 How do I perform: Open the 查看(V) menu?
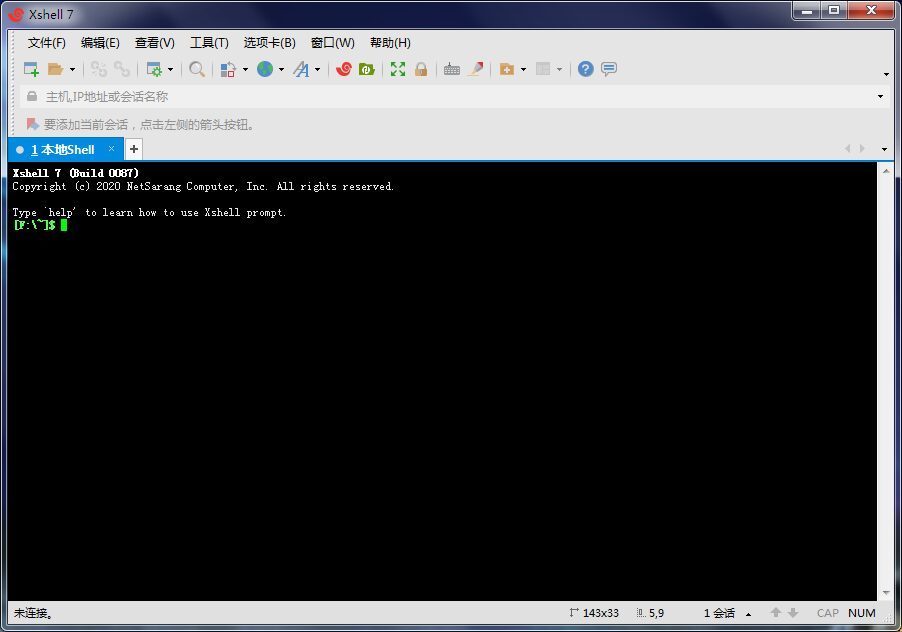click(x=155, y=43)
